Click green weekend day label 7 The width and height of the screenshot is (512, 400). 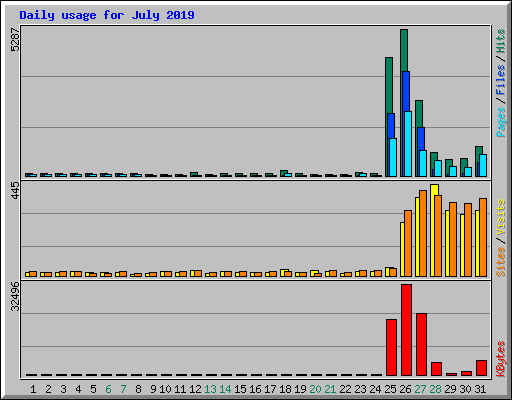point(123,389)
